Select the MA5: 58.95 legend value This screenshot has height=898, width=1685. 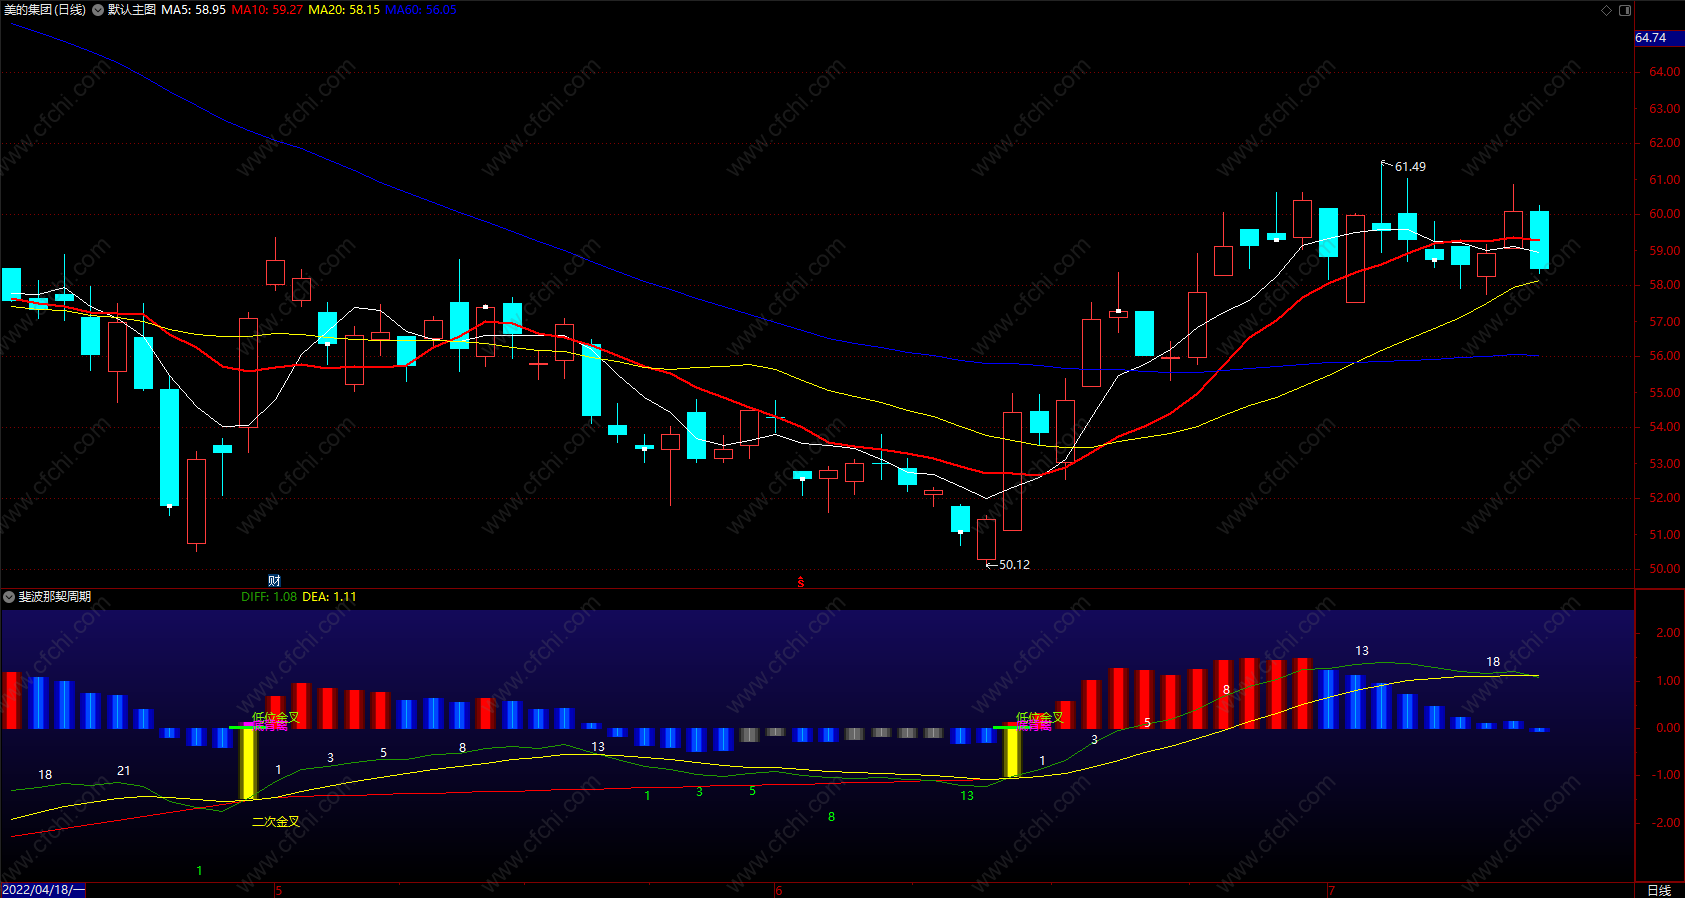coord(193,10)
